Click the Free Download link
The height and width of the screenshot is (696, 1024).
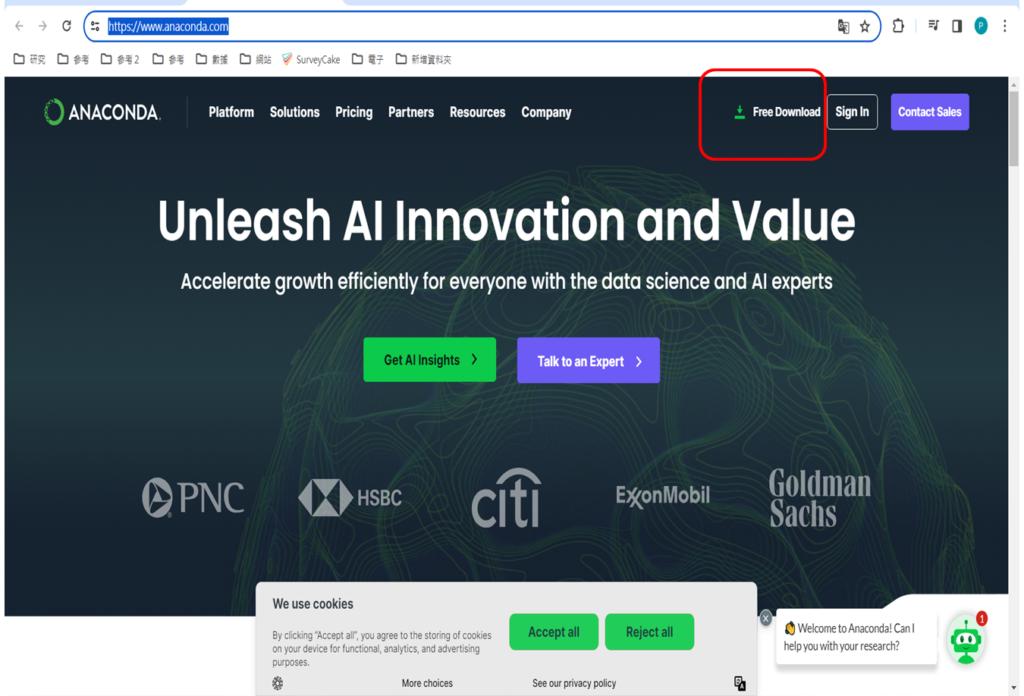[x=777, y=112]
